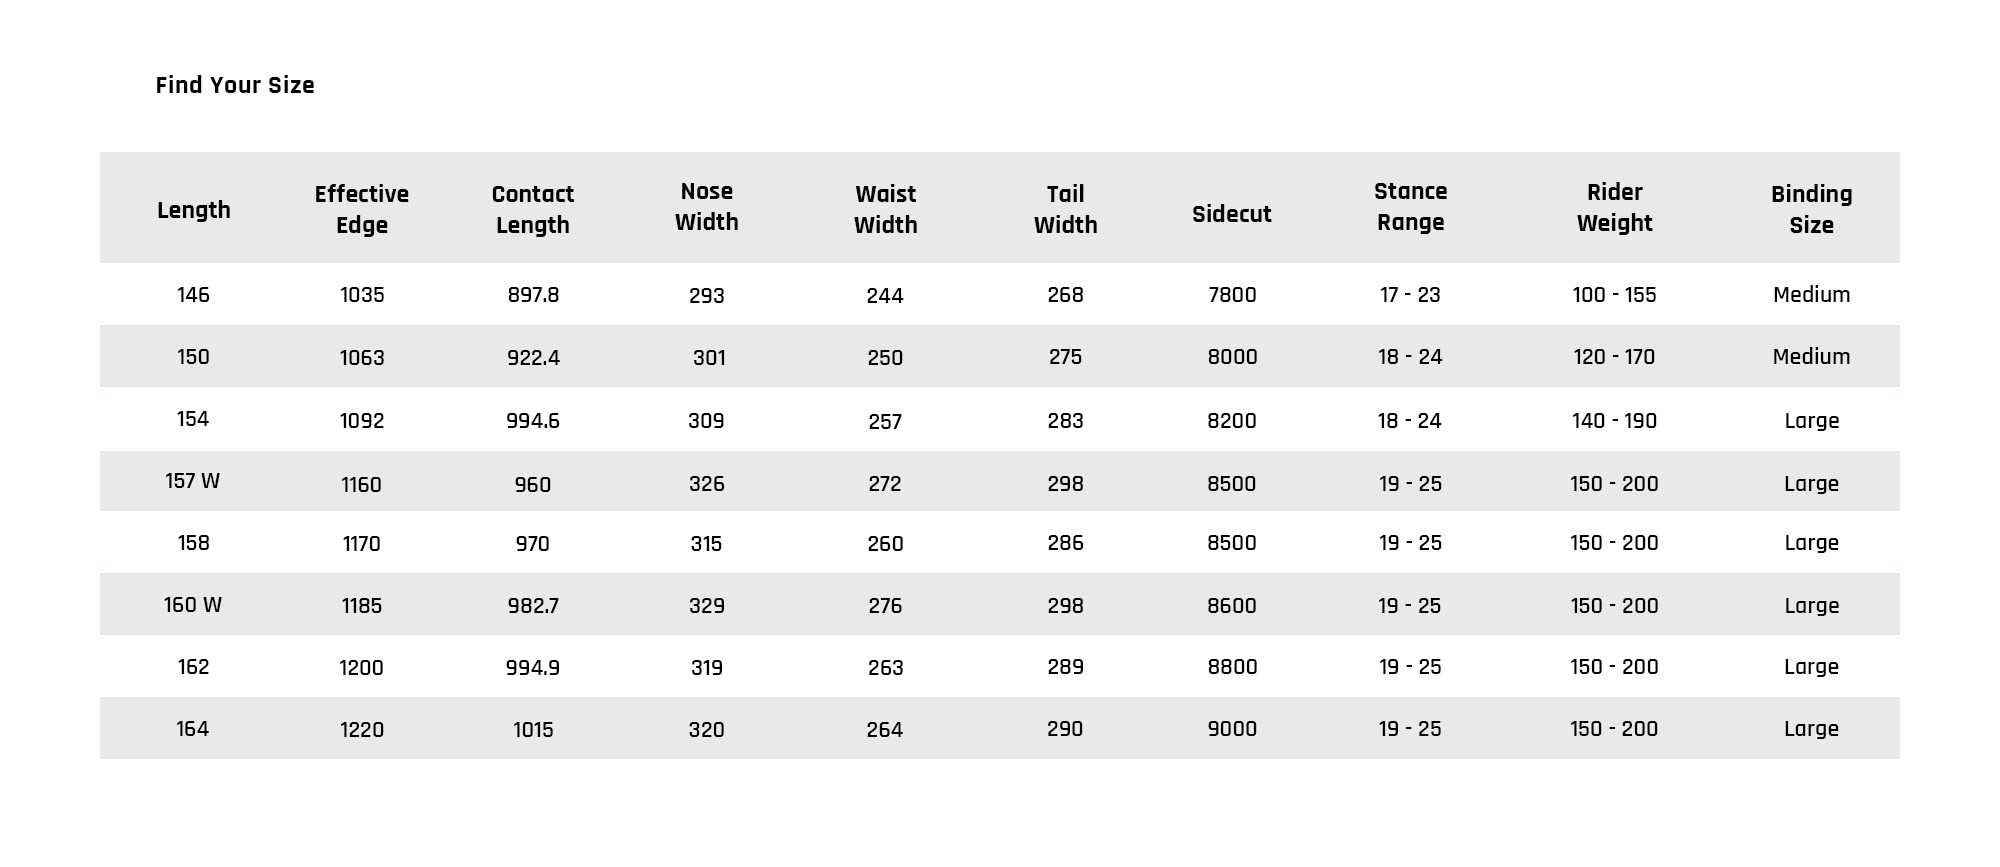Select the Tail Width column header
The height and width of the screenshot is (867, 2000).
click(x=1065, y=209)
